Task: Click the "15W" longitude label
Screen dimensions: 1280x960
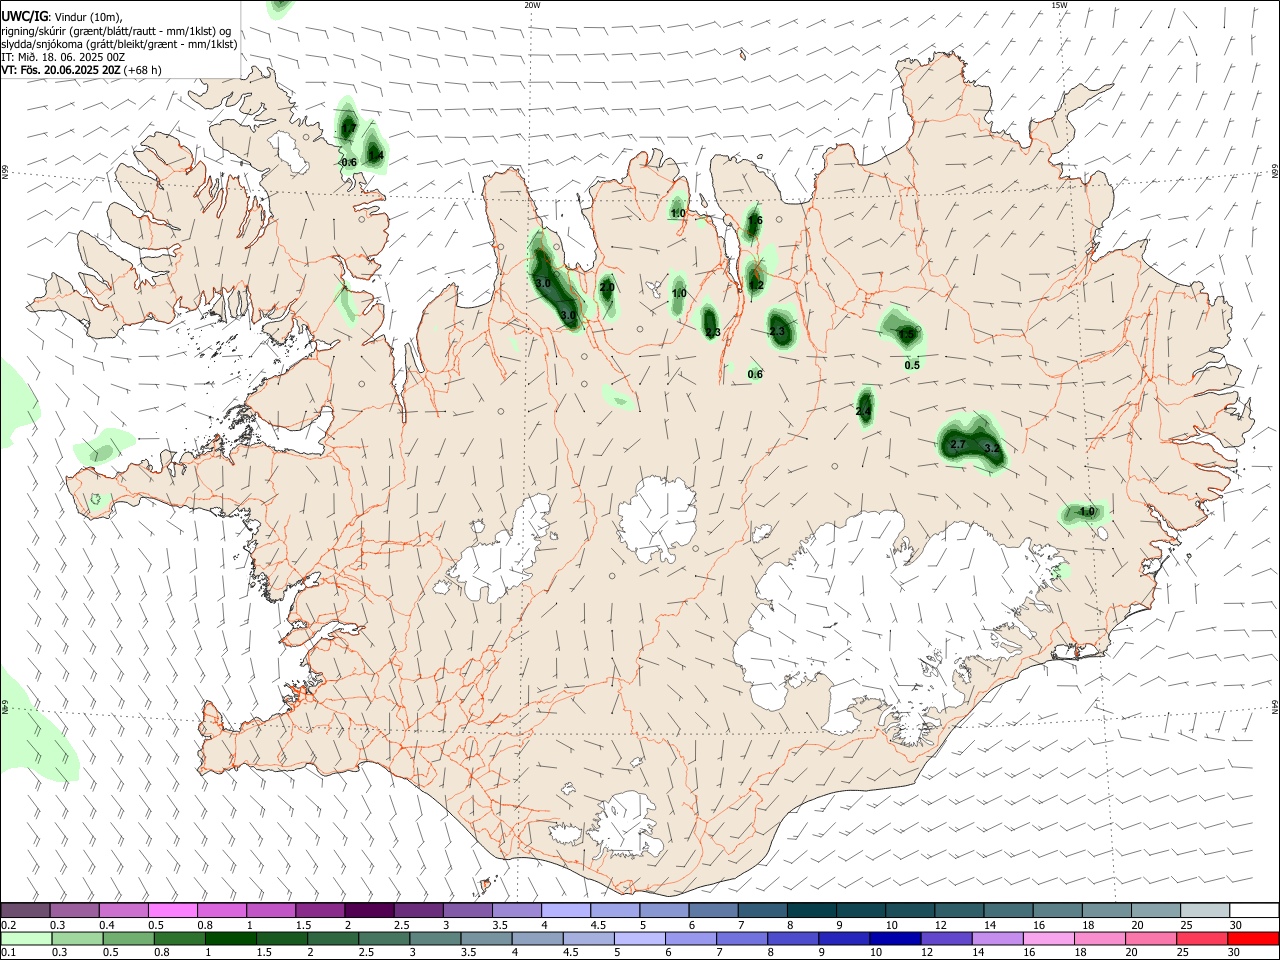Action: coord(1059,5)
